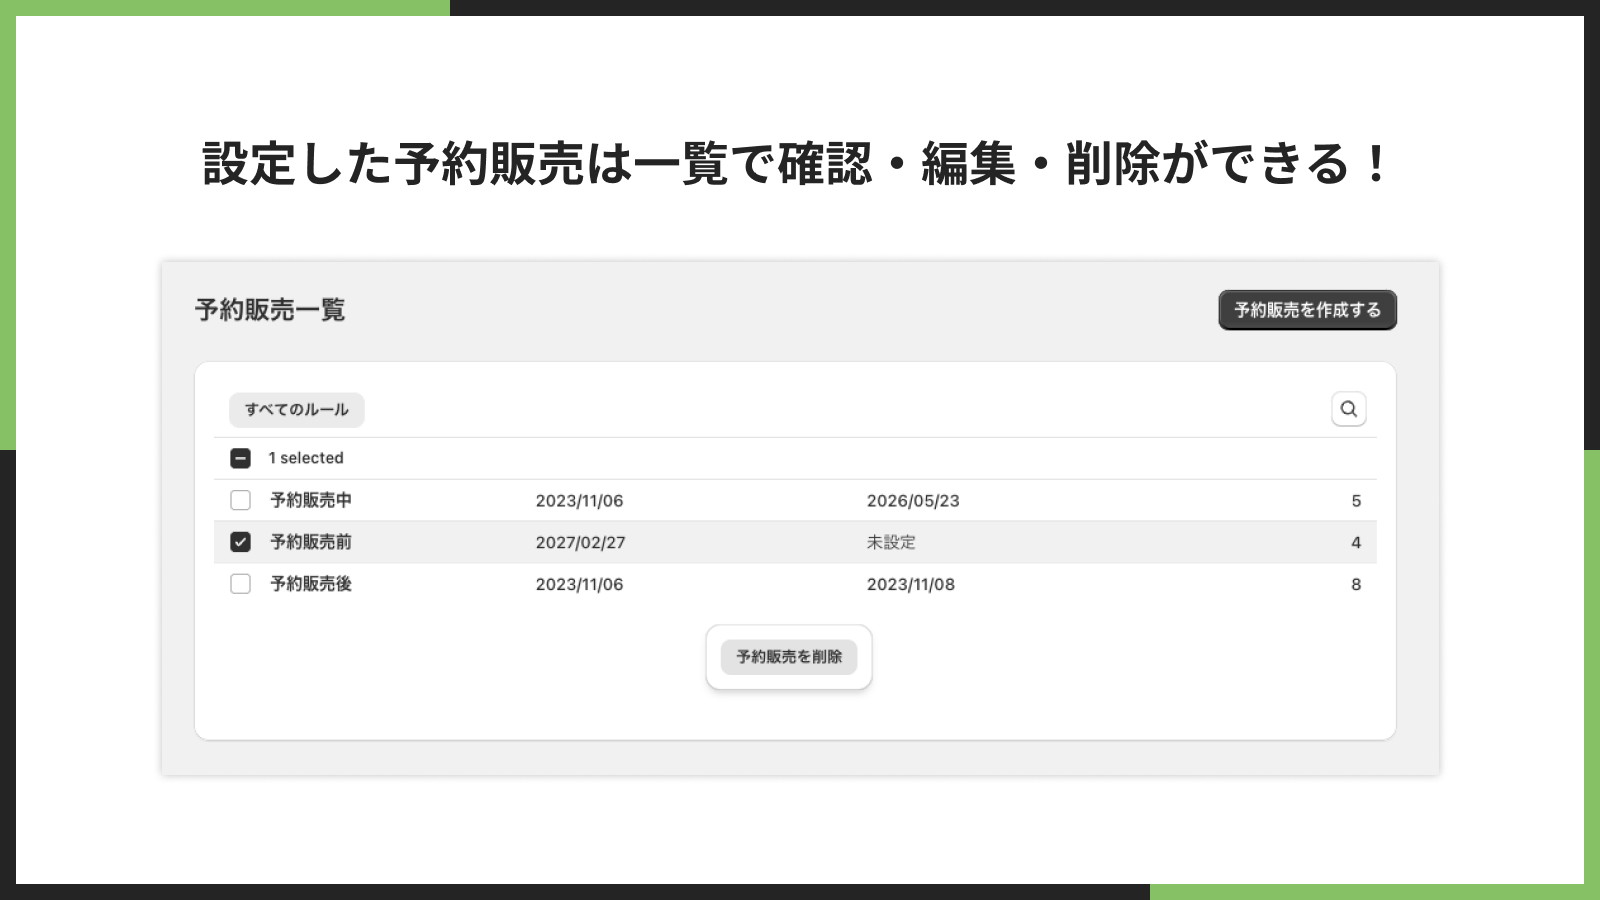
Task: Toggle the '1 selected' bulk checkbox
Action: click(240, 458)
